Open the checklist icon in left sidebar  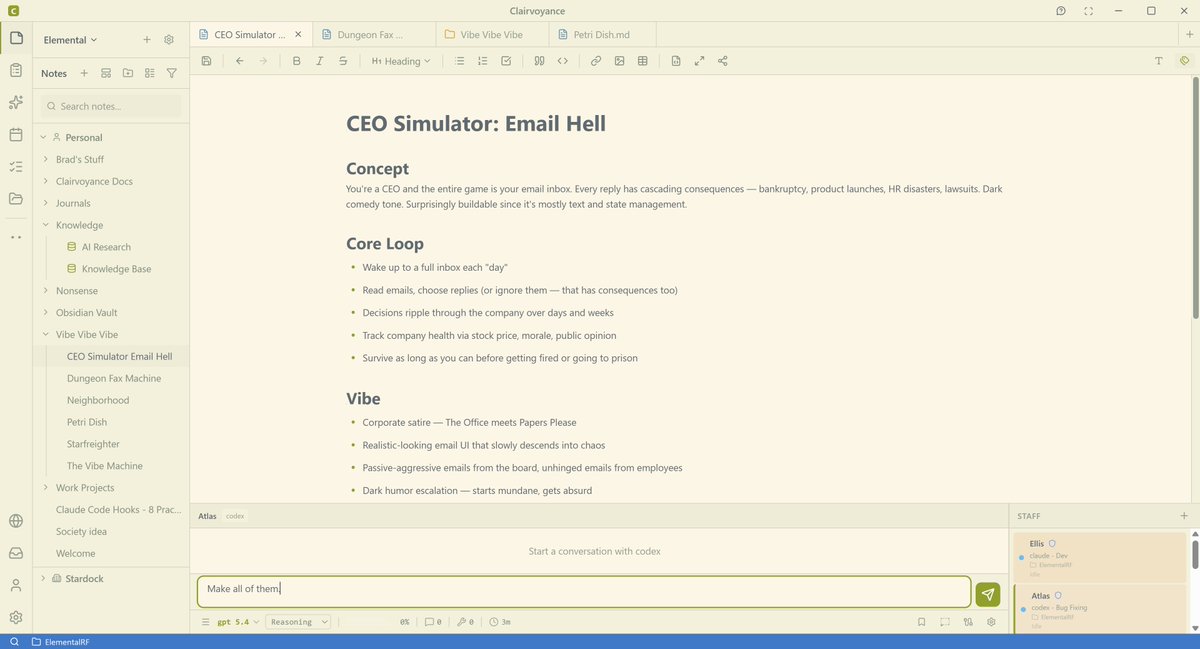15,166
